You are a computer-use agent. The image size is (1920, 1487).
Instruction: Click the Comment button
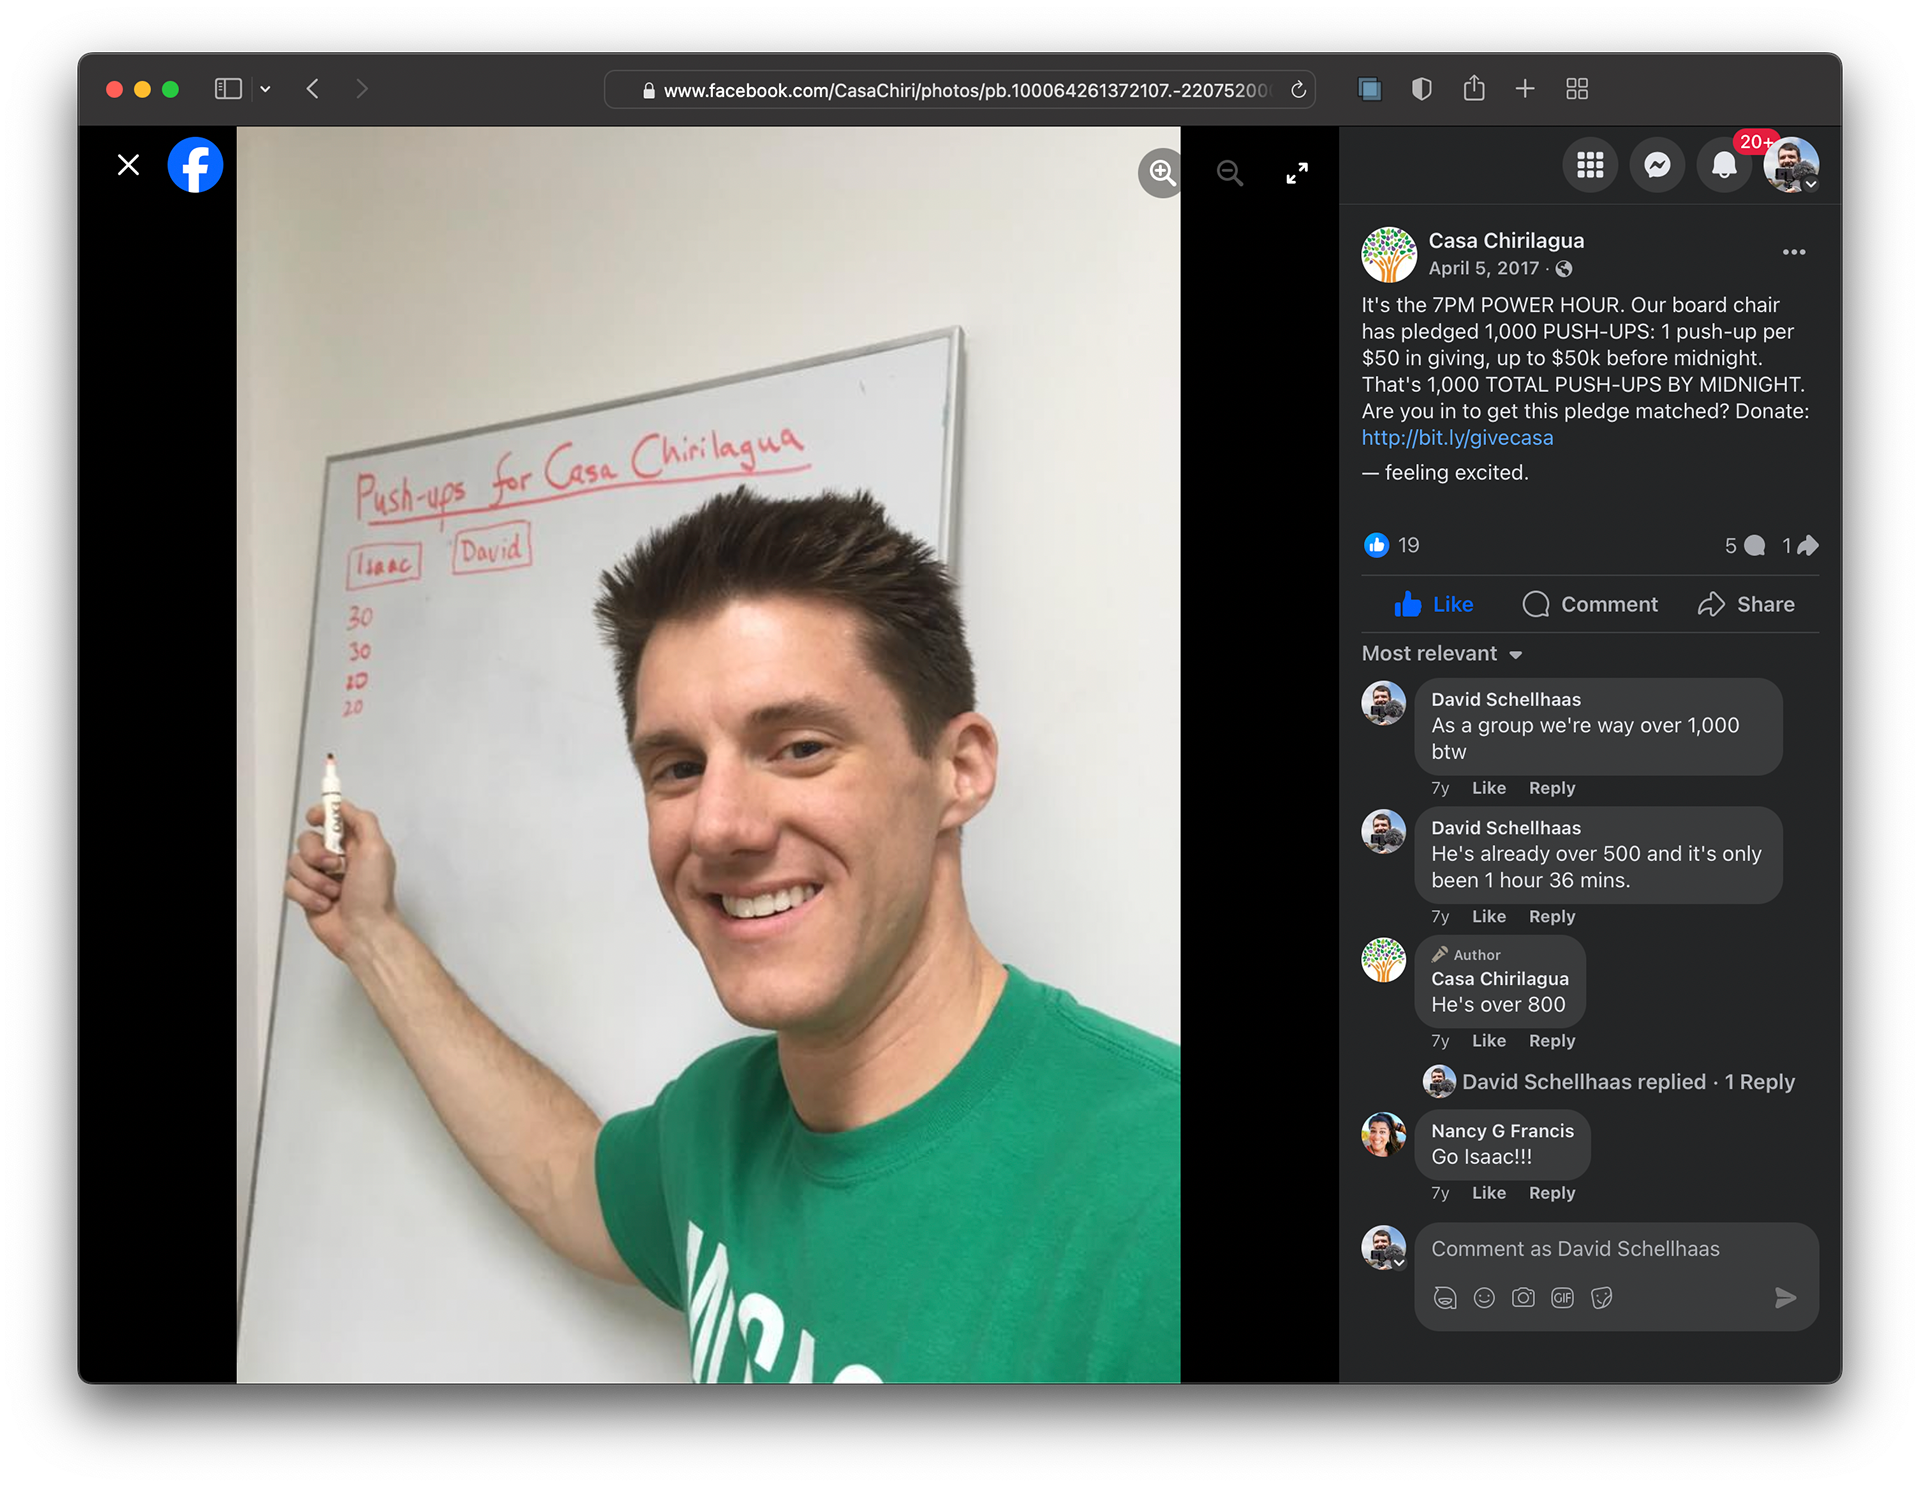(1590, 604)
